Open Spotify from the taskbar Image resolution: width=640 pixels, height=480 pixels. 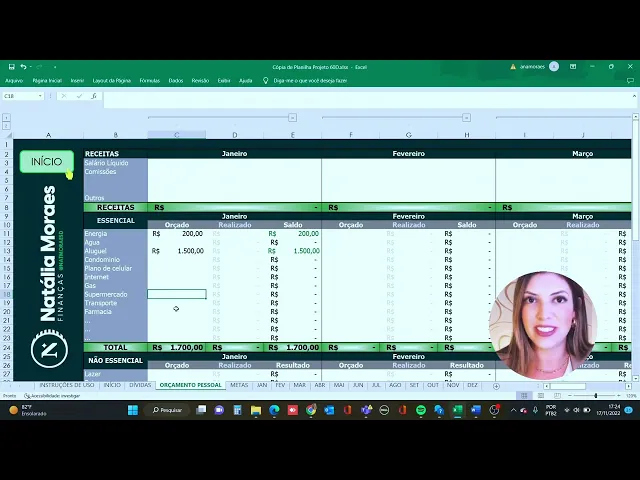(x=421, y=410)
